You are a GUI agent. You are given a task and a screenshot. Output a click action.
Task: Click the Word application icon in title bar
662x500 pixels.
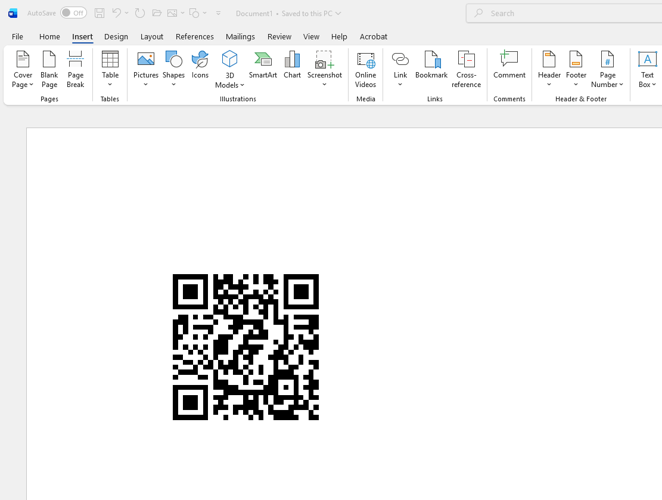[13, 14]
